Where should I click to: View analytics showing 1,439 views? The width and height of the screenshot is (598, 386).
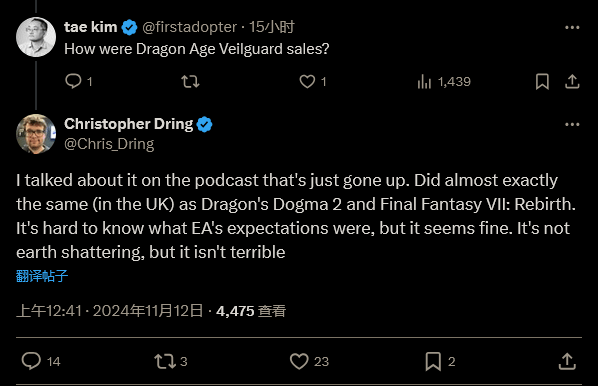coord(444,81)
